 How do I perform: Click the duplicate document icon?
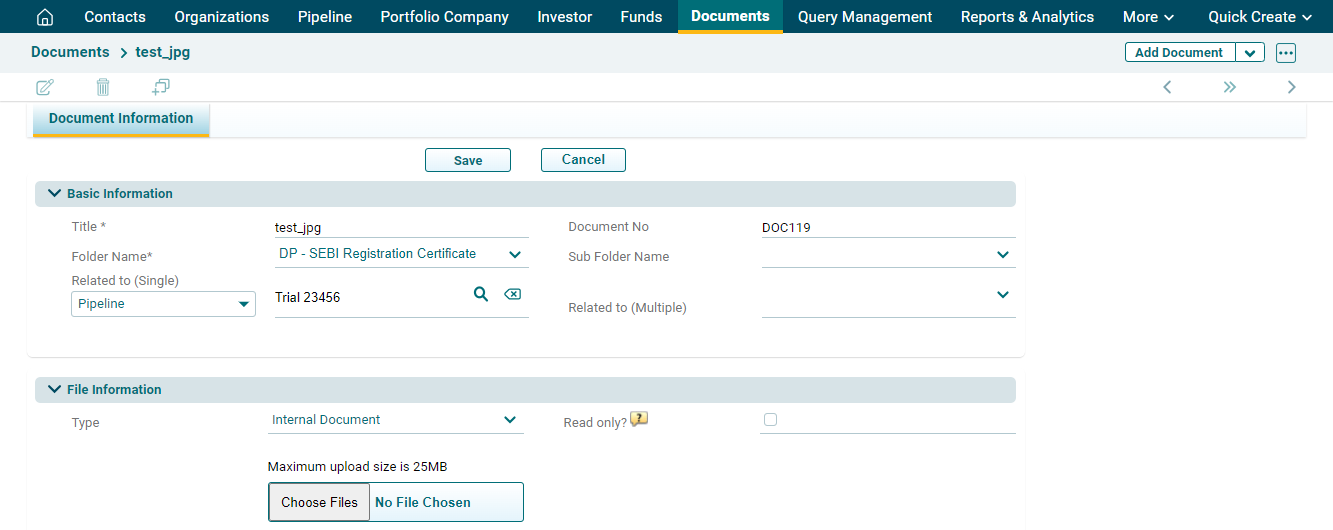point(161,87)
